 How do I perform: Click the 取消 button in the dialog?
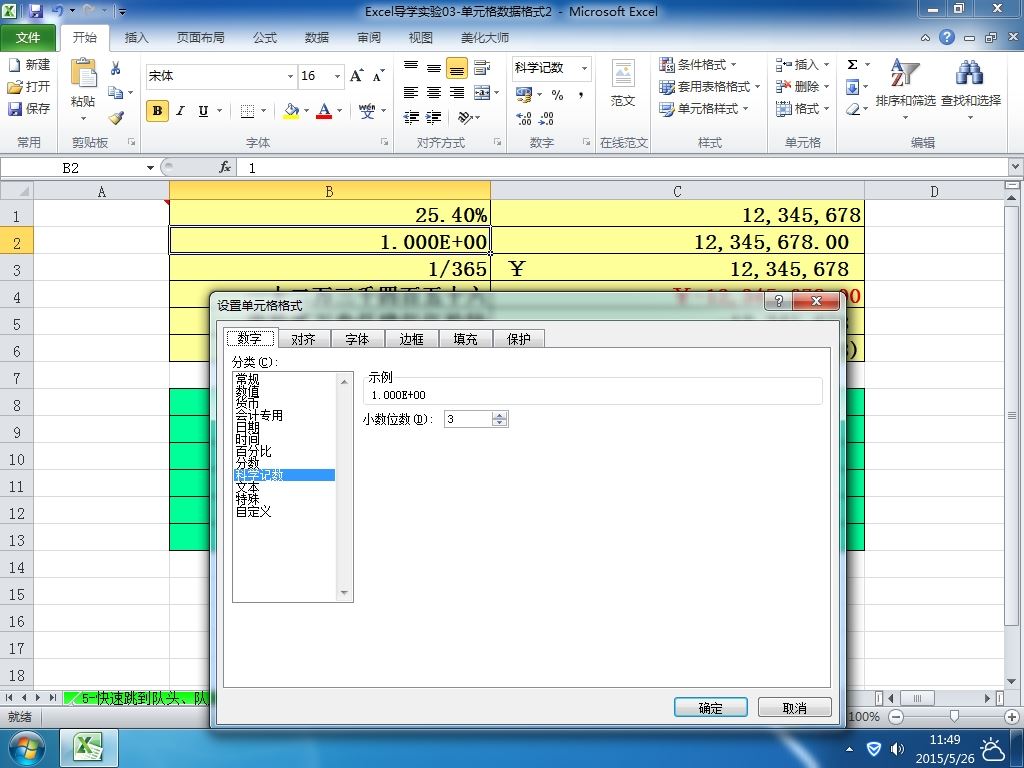795,708
